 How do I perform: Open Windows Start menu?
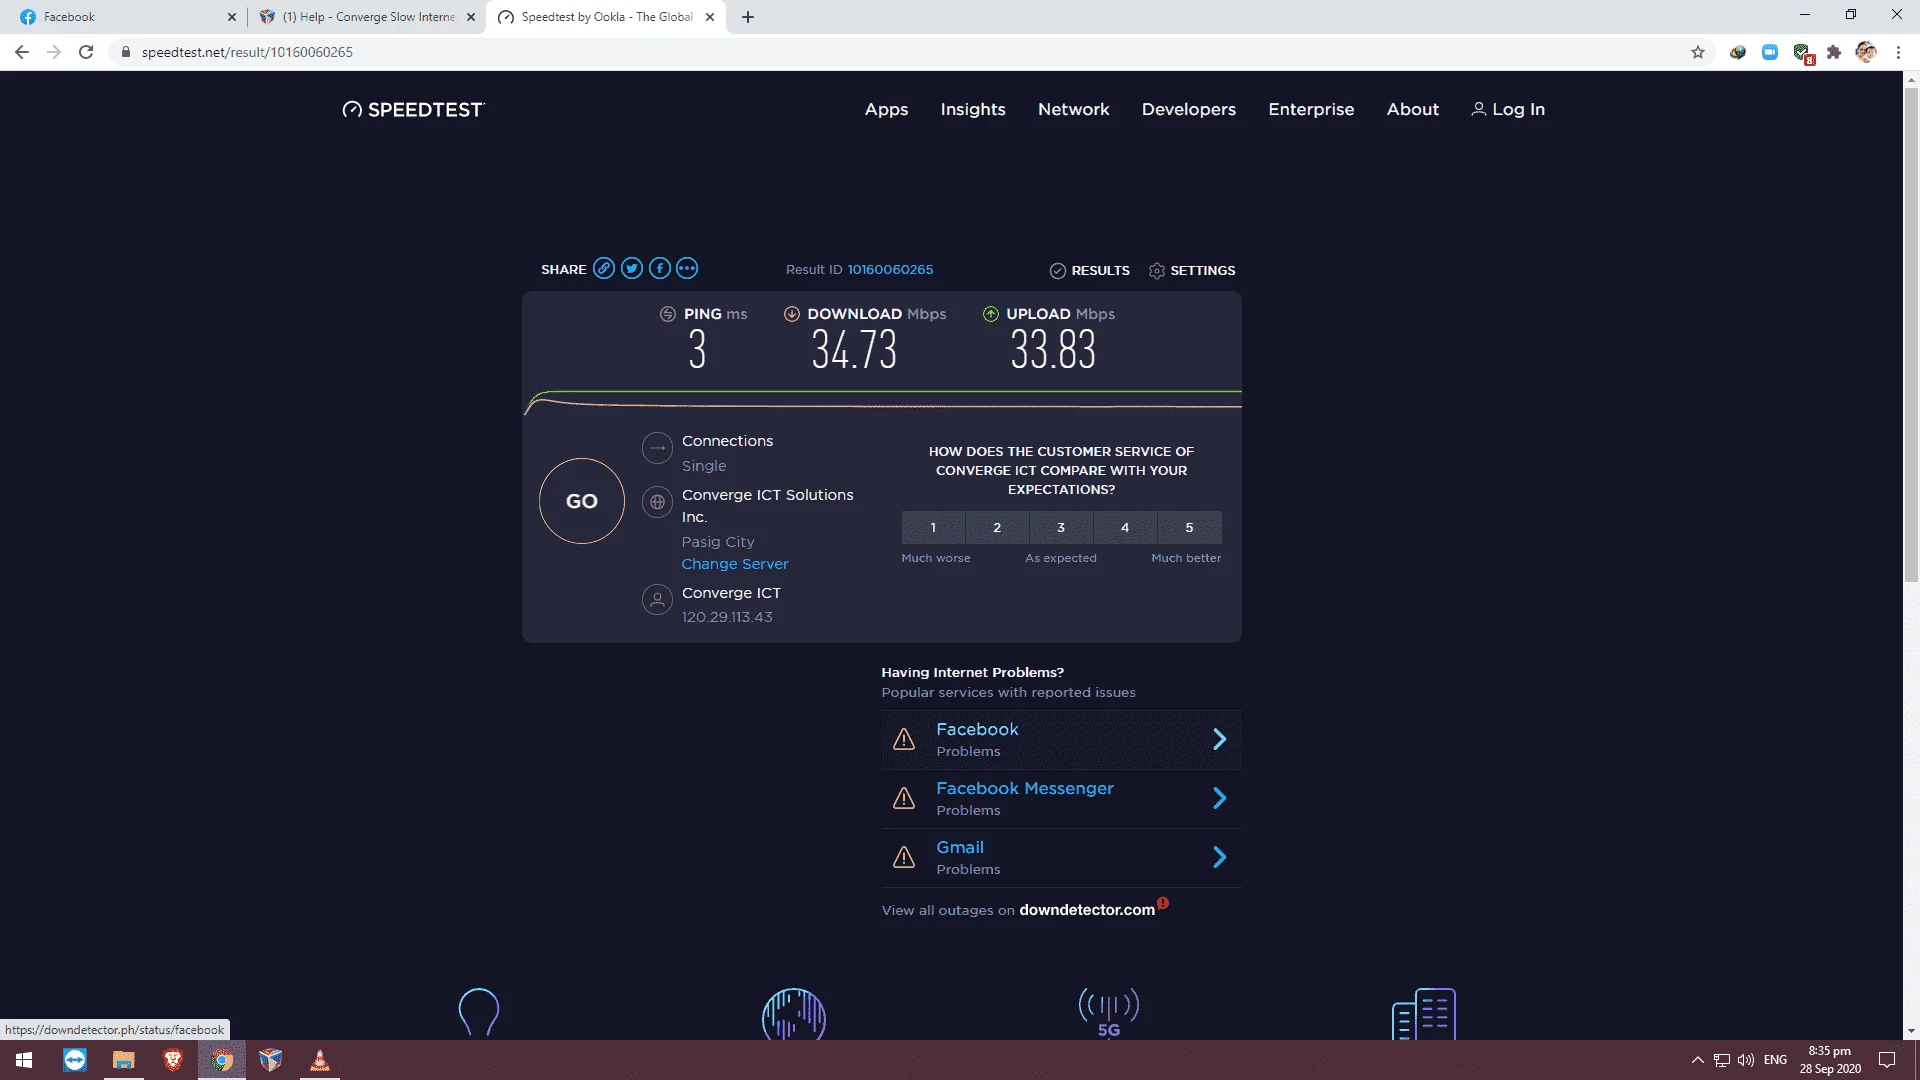click(24, 1060)
